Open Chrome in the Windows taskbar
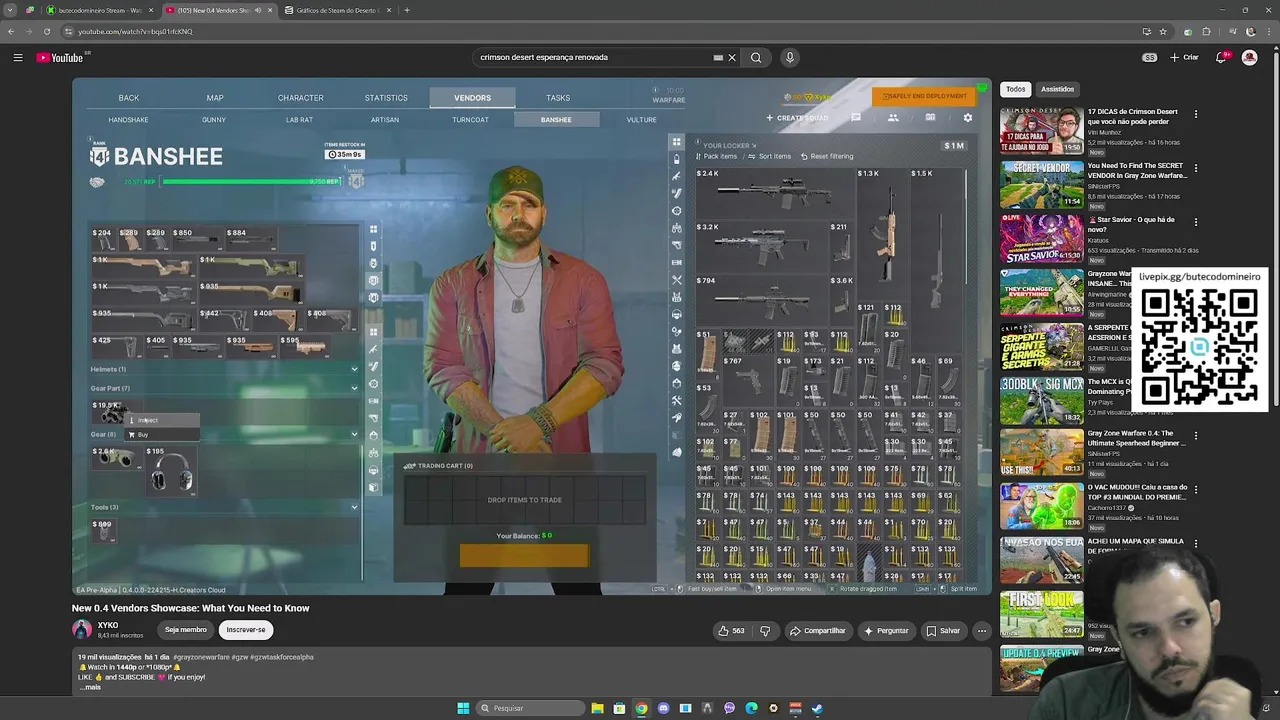The image size is (1280, 720). tap(641, 708)
